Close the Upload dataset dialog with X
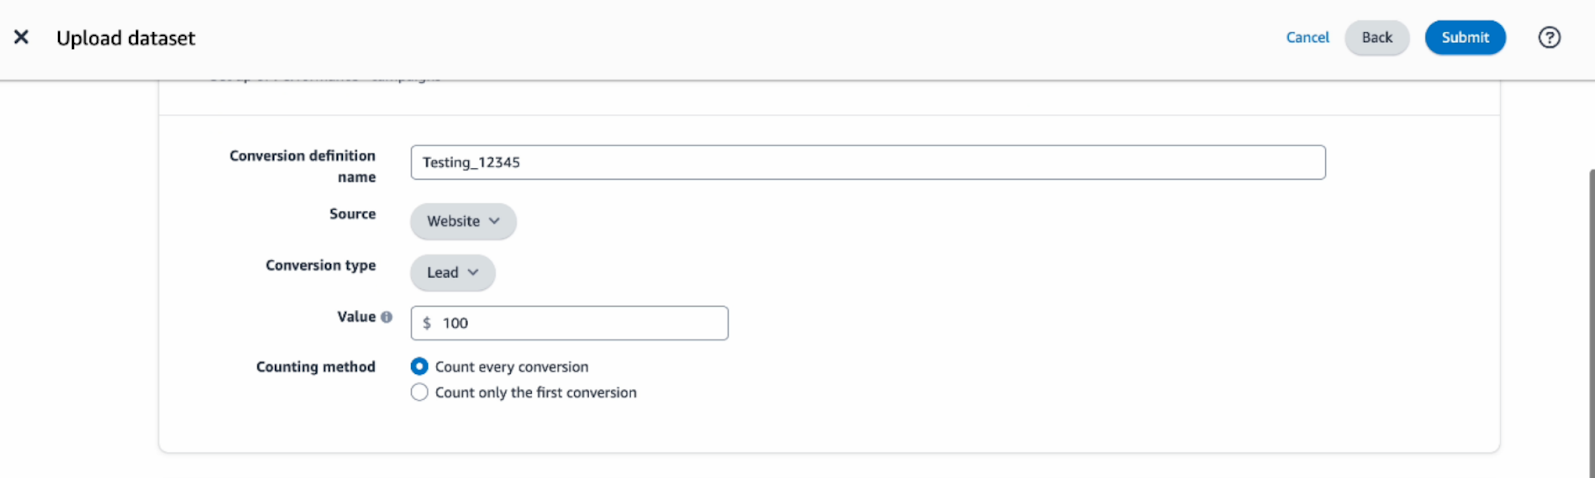 (x=21, y=38)
